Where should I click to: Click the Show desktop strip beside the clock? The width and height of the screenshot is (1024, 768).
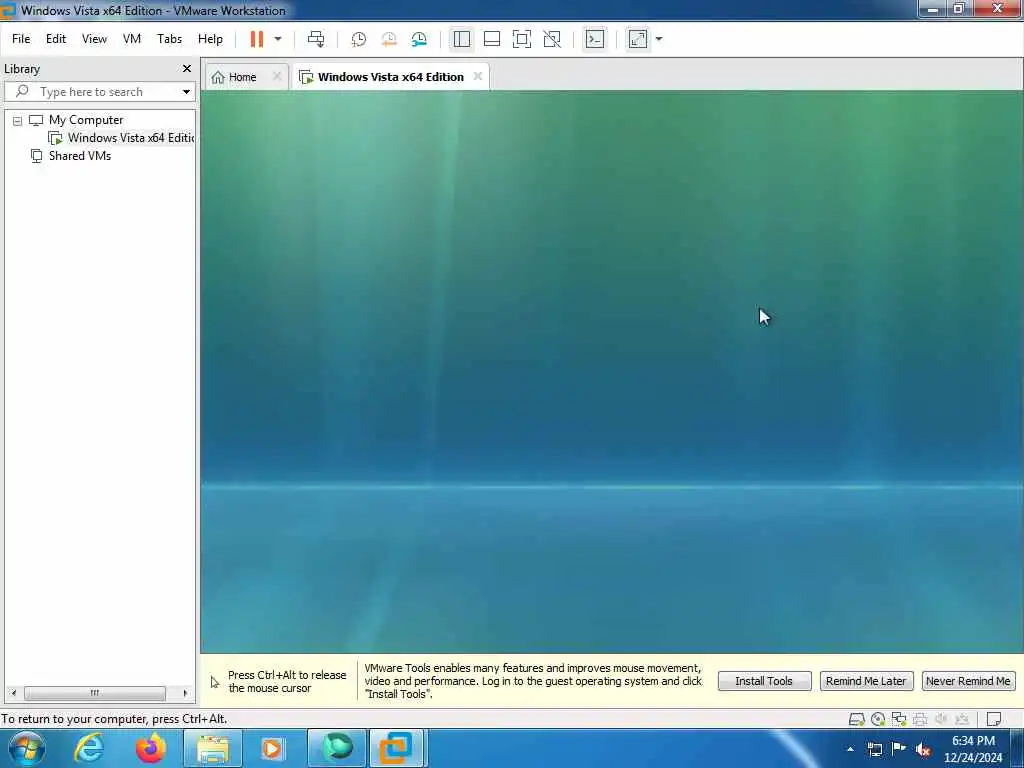coord(1017,748)
